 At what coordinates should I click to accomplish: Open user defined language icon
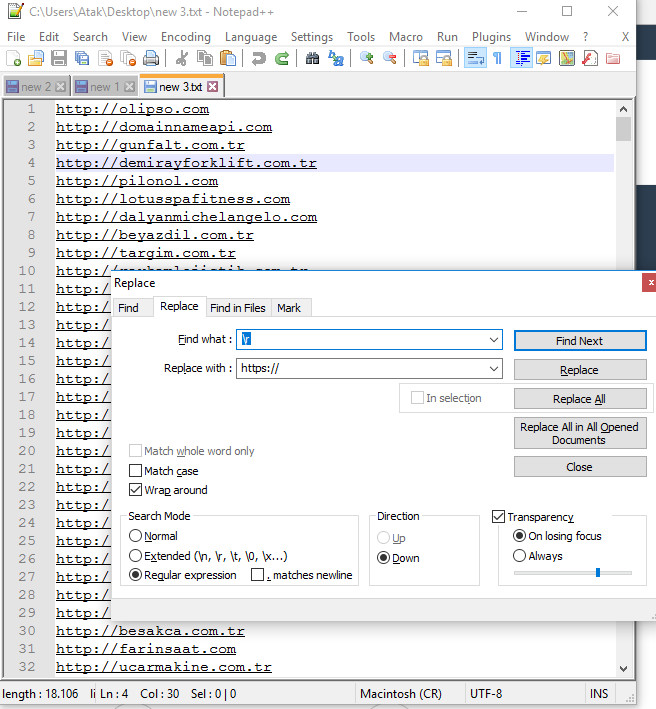coord(544,58)
